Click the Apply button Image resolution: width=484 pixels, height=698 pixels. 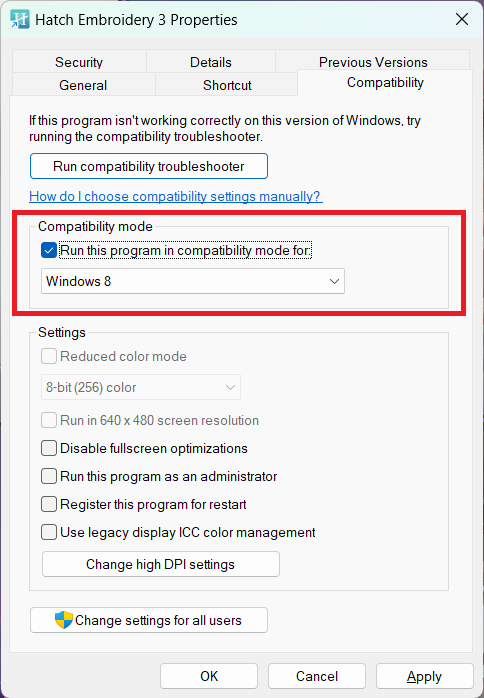[424, 676]
